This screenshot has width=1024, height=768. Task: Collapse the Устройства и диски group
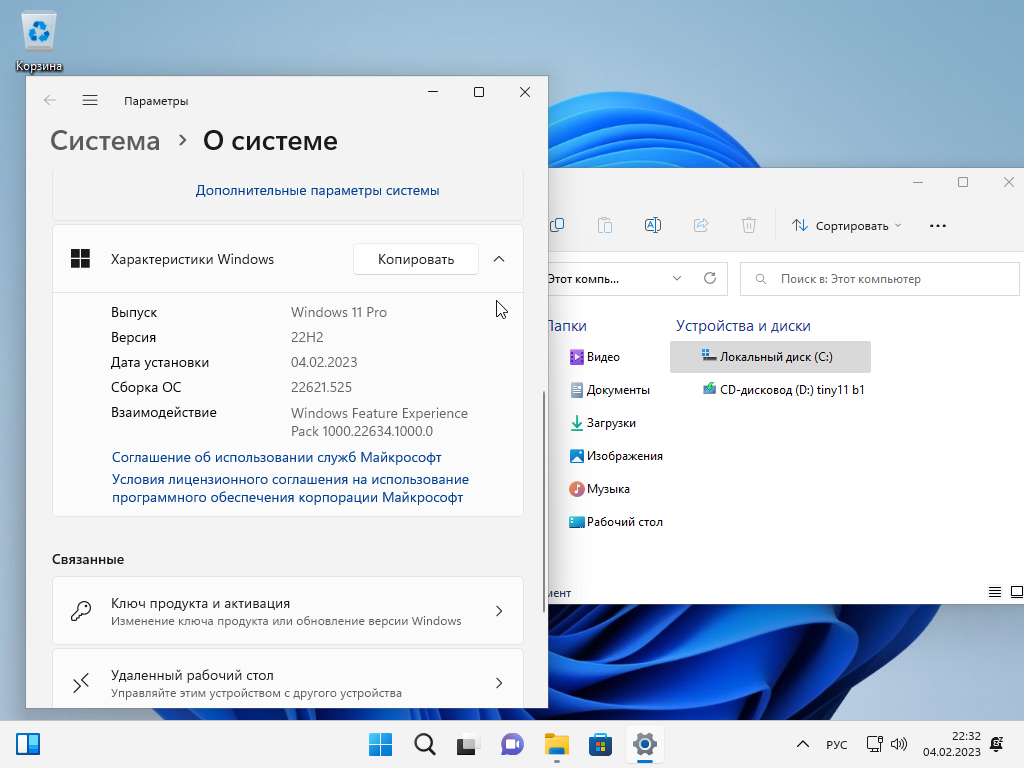click(x=743, y=325)
